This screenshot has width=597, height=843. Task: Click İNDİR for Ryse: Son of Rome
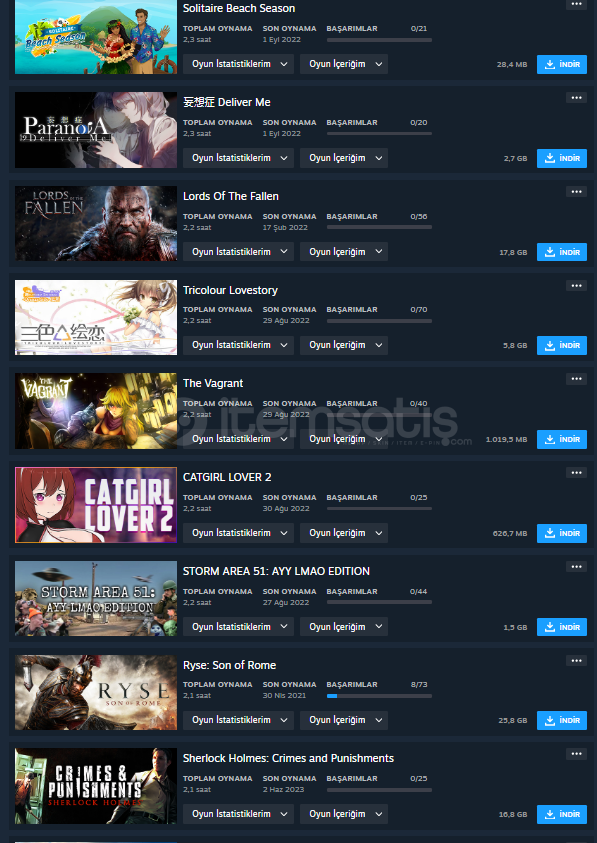[x=562, y=720]
